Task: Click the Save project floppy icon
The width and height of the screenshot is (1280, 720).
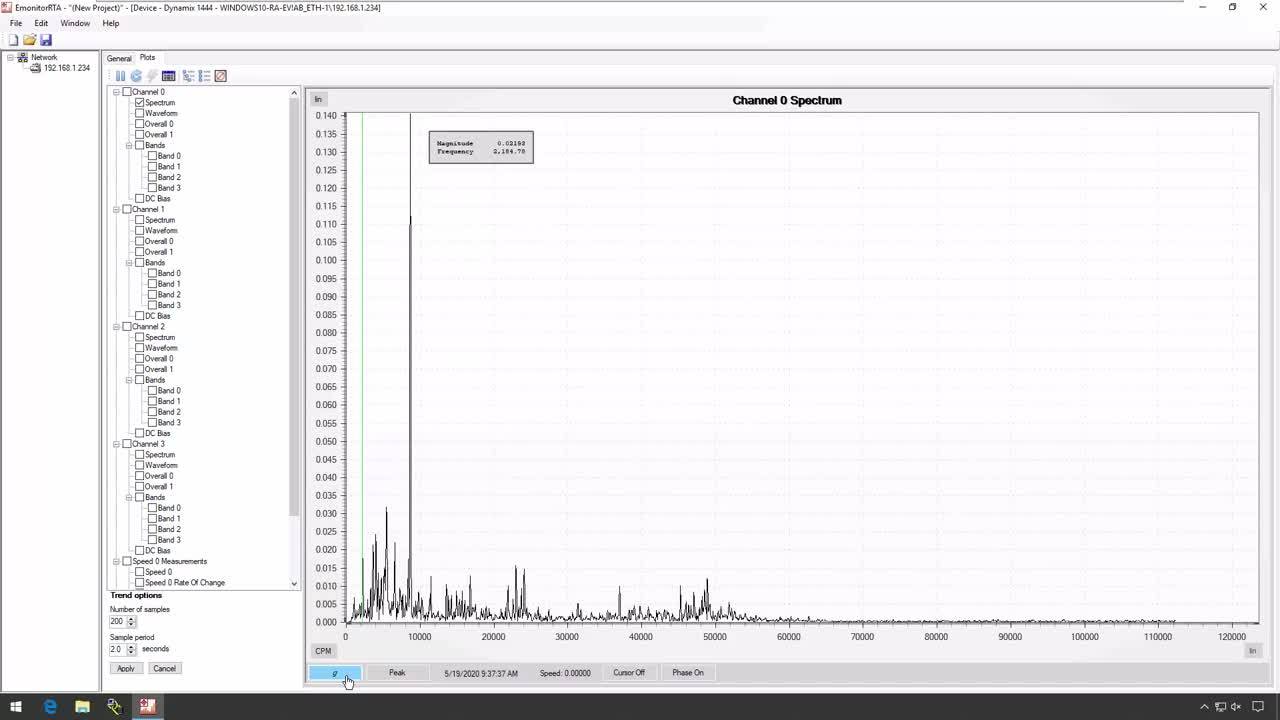Action: tap(46, 40)
